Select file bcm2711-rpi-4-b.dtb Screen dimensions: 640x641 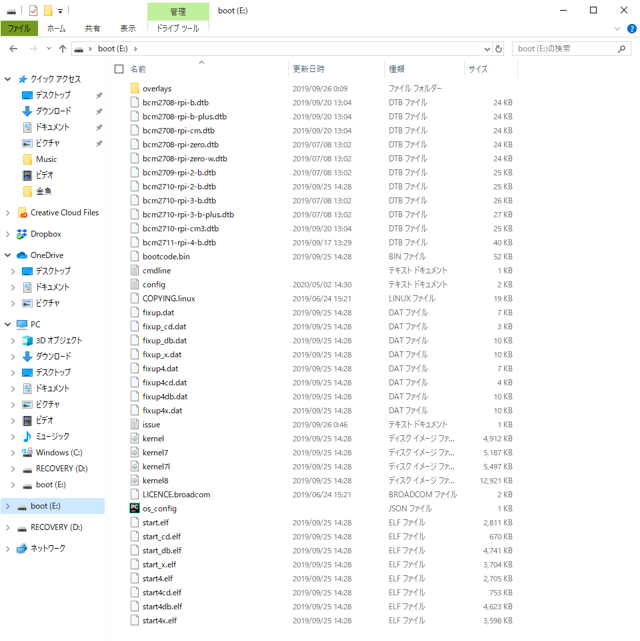pos(179,242)
